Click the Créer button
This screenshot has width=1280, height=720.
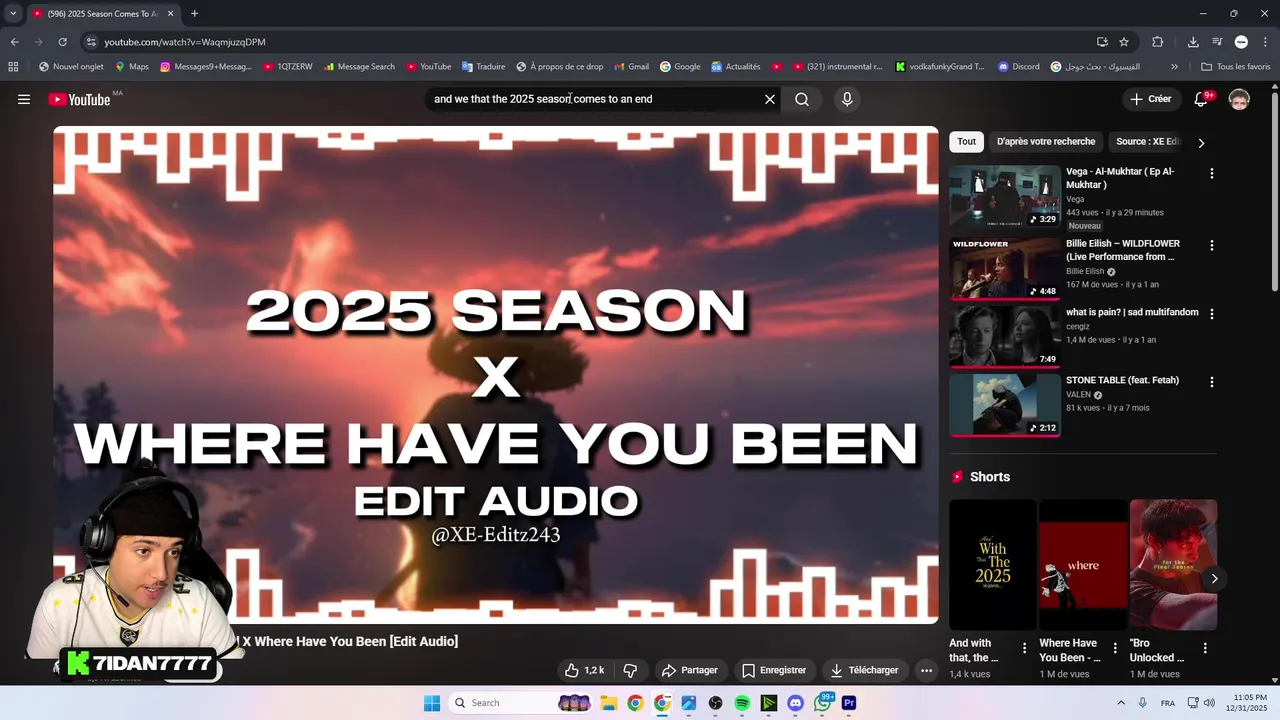coord(1151,99)
